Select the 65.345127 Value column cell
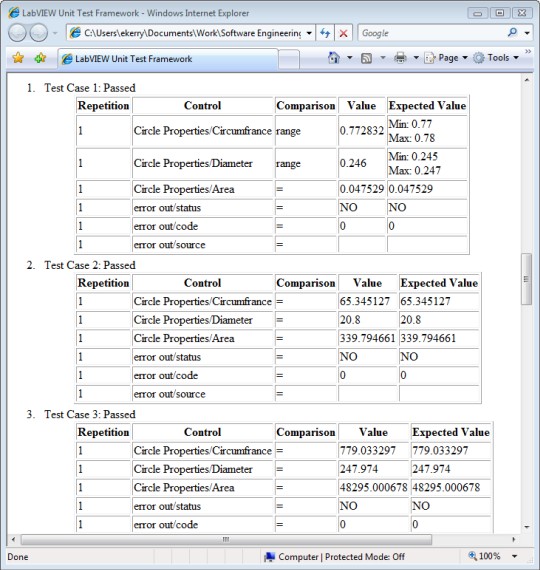The height and width of the screenshot is (570, 540). coord(368,301)
